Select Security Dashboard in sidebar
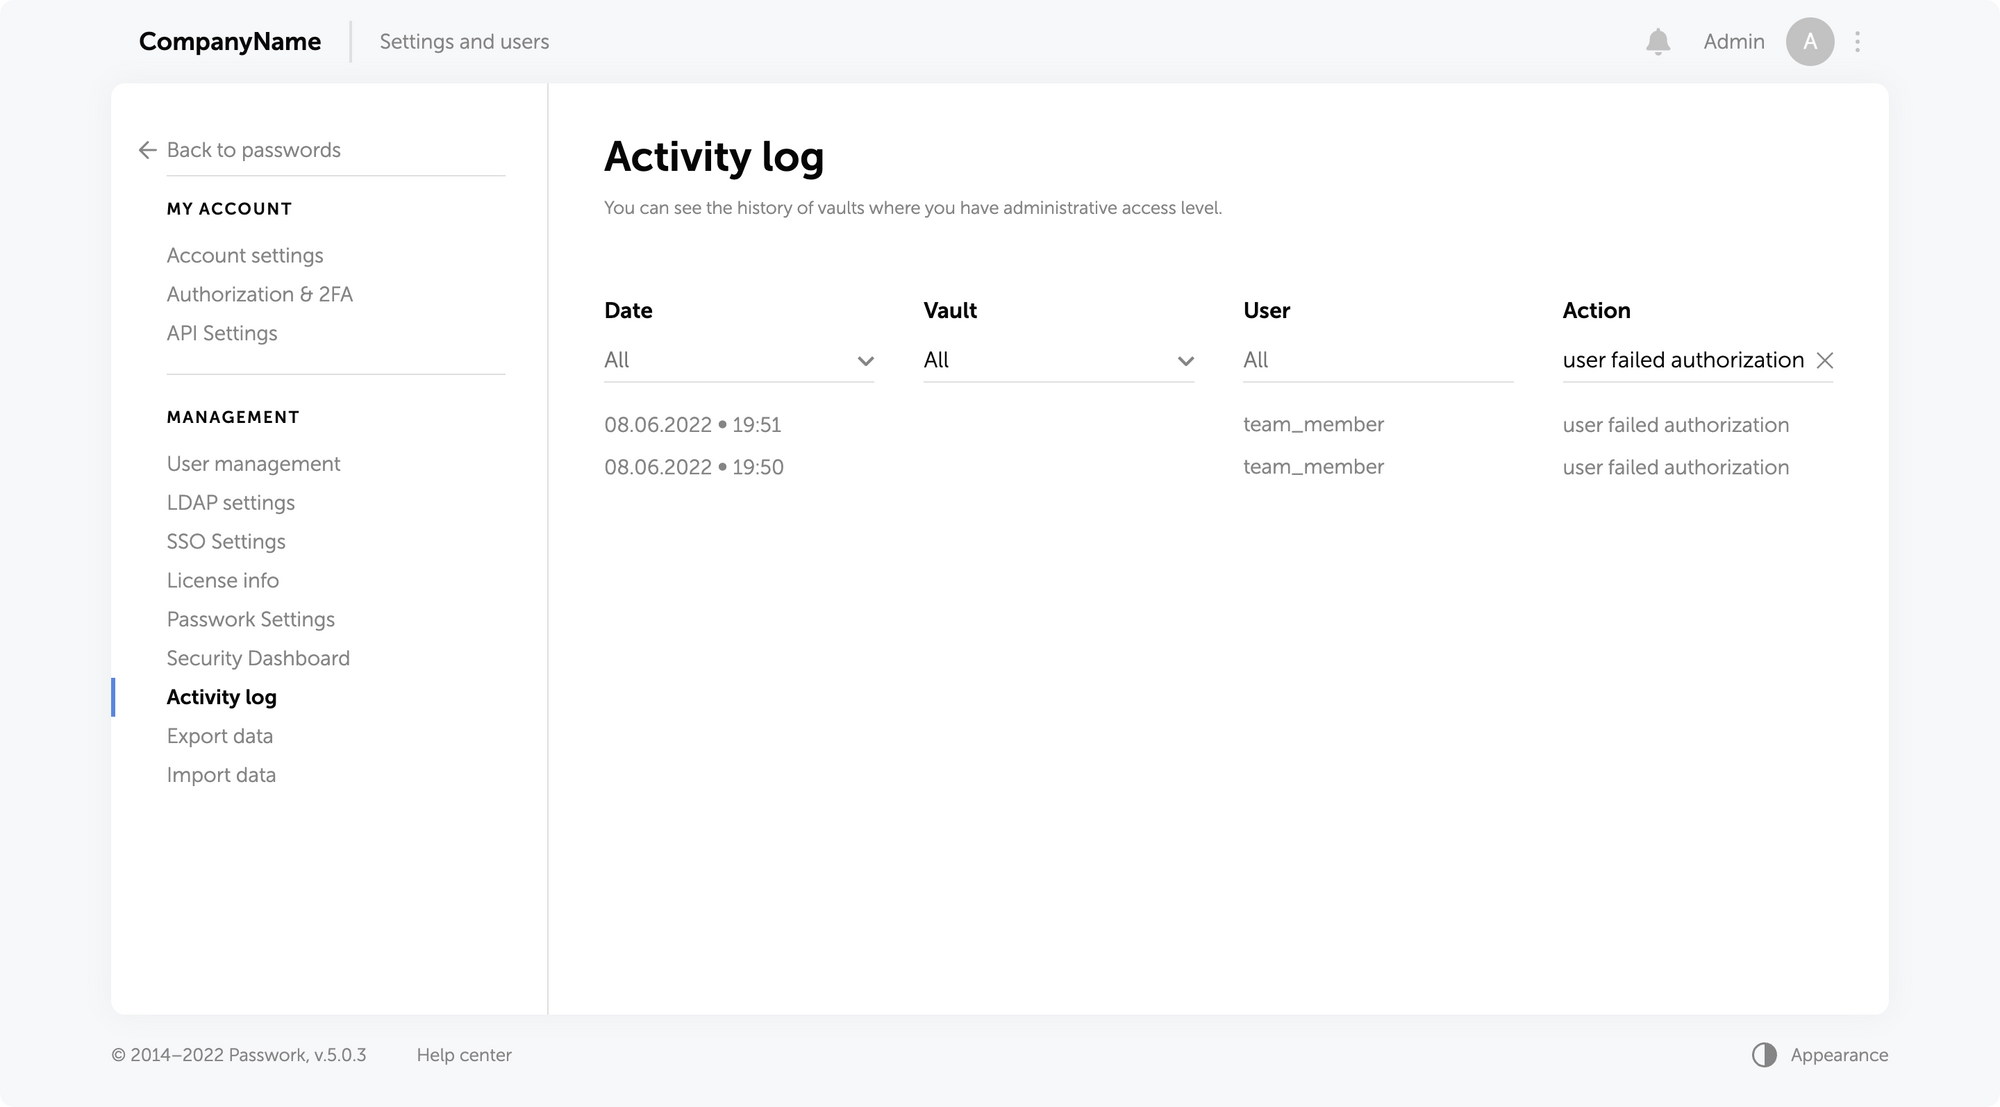The height and width of the screenshot is (1107, 2000). pyautogui.click(x=258, y=659)
